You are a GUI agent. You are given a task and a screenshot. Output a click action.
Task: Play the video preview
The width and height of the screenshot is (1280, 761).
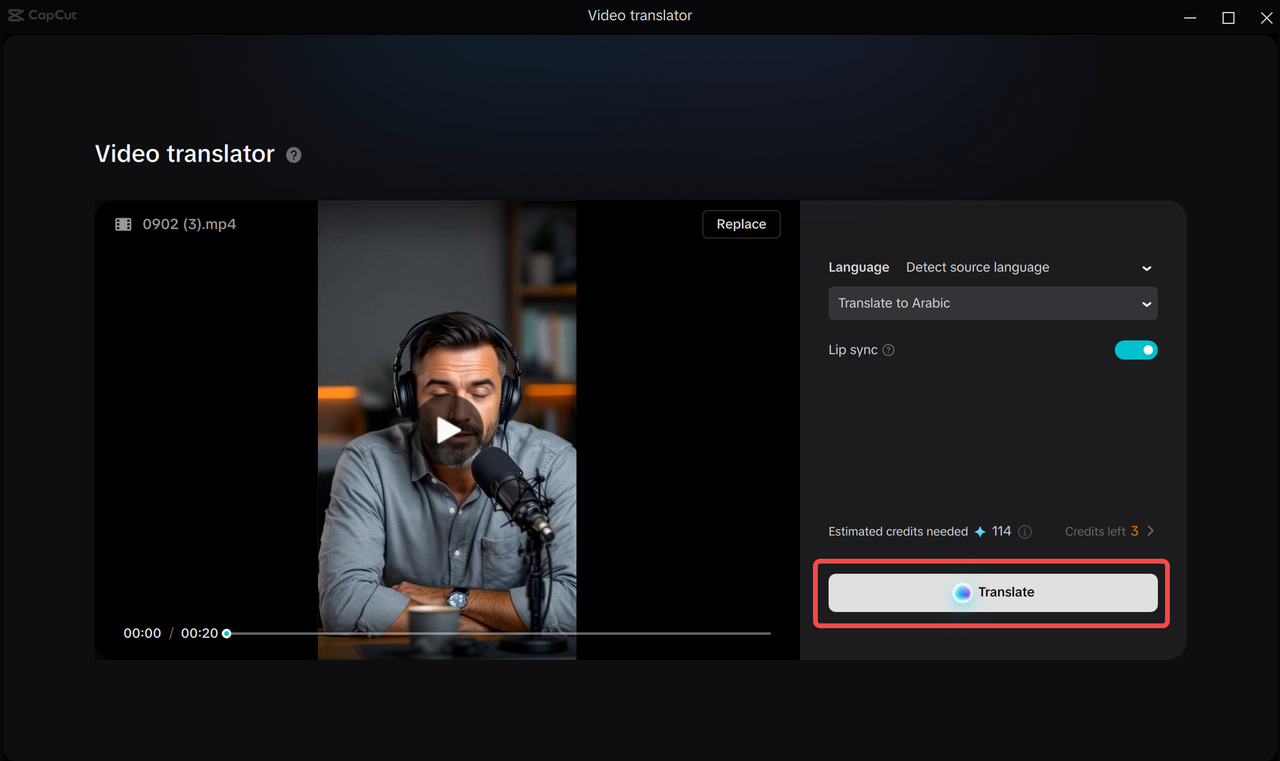(447, 429)
